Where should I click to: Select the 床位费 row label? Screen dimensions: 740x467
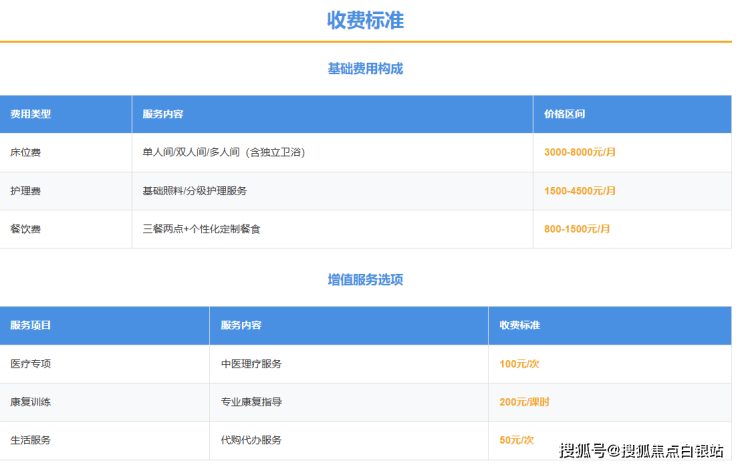tap(25, 152)
